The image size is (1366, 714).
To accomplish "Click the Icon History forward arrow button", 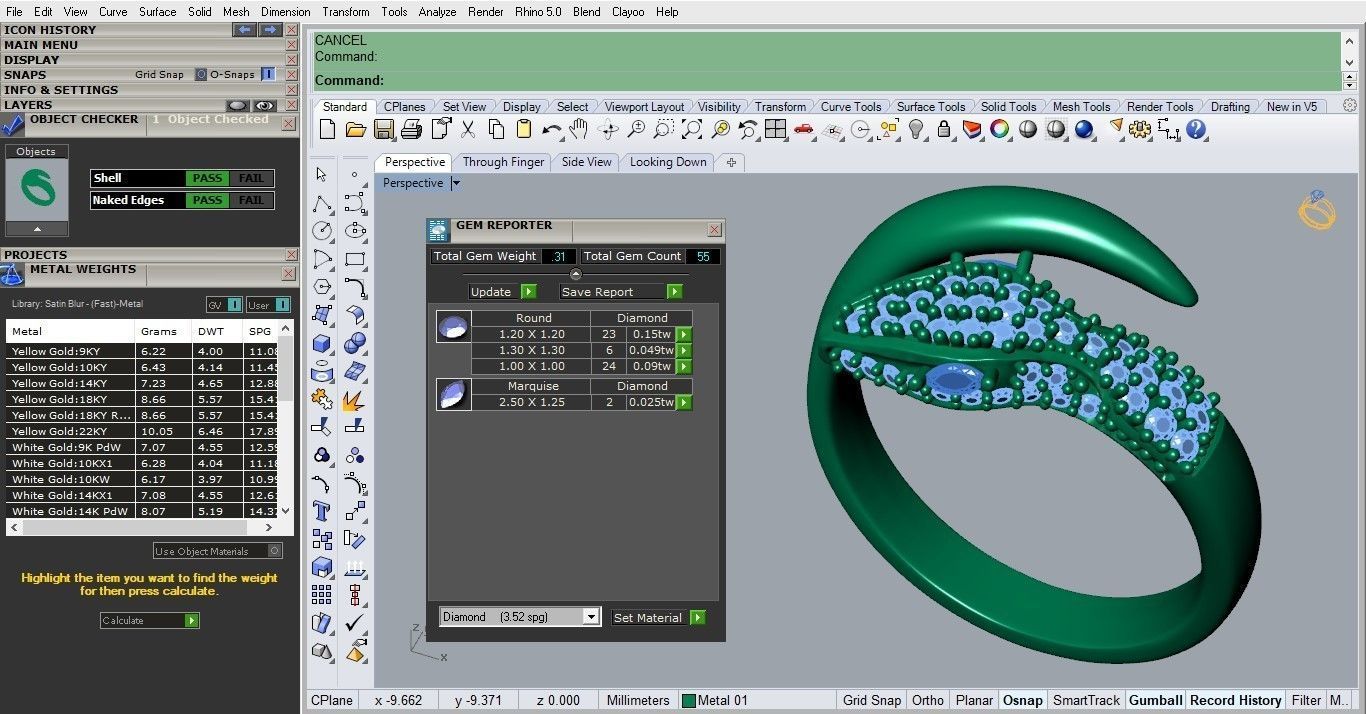I will [x=270, y=30].
